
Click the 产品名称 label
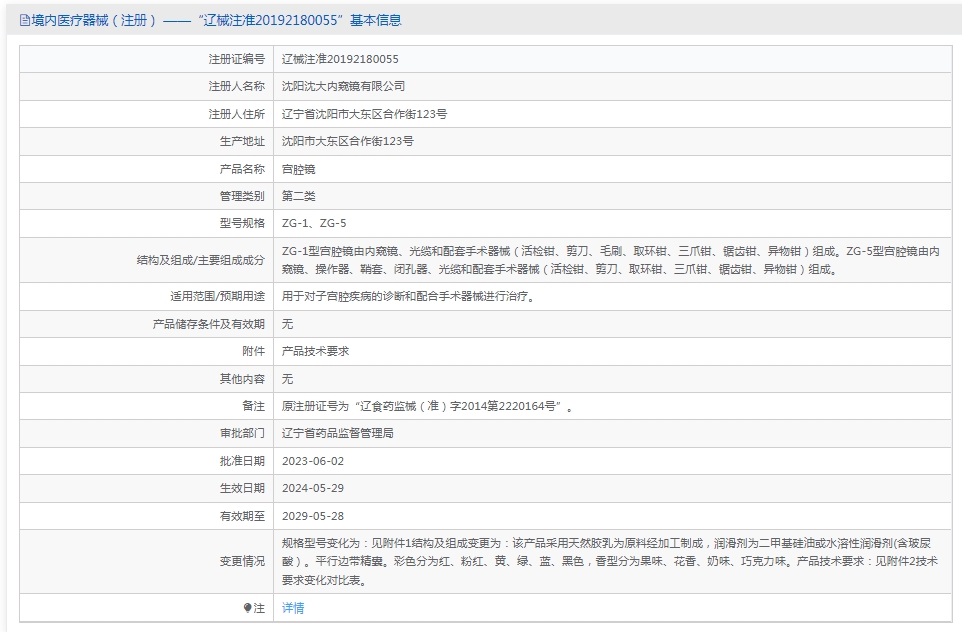coord(242,169)
